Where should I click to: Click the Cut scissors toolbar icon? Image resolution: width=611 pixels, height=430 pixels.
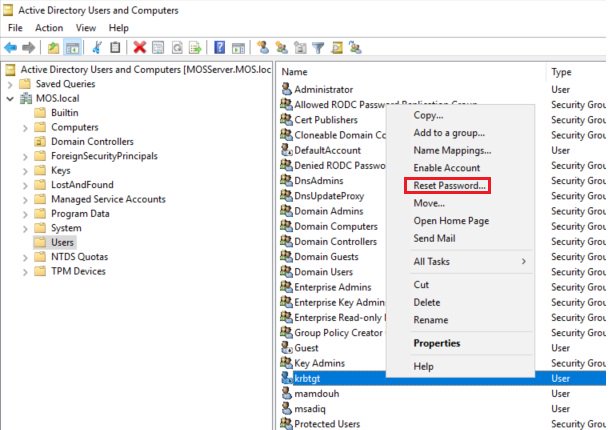click(97, 48)
